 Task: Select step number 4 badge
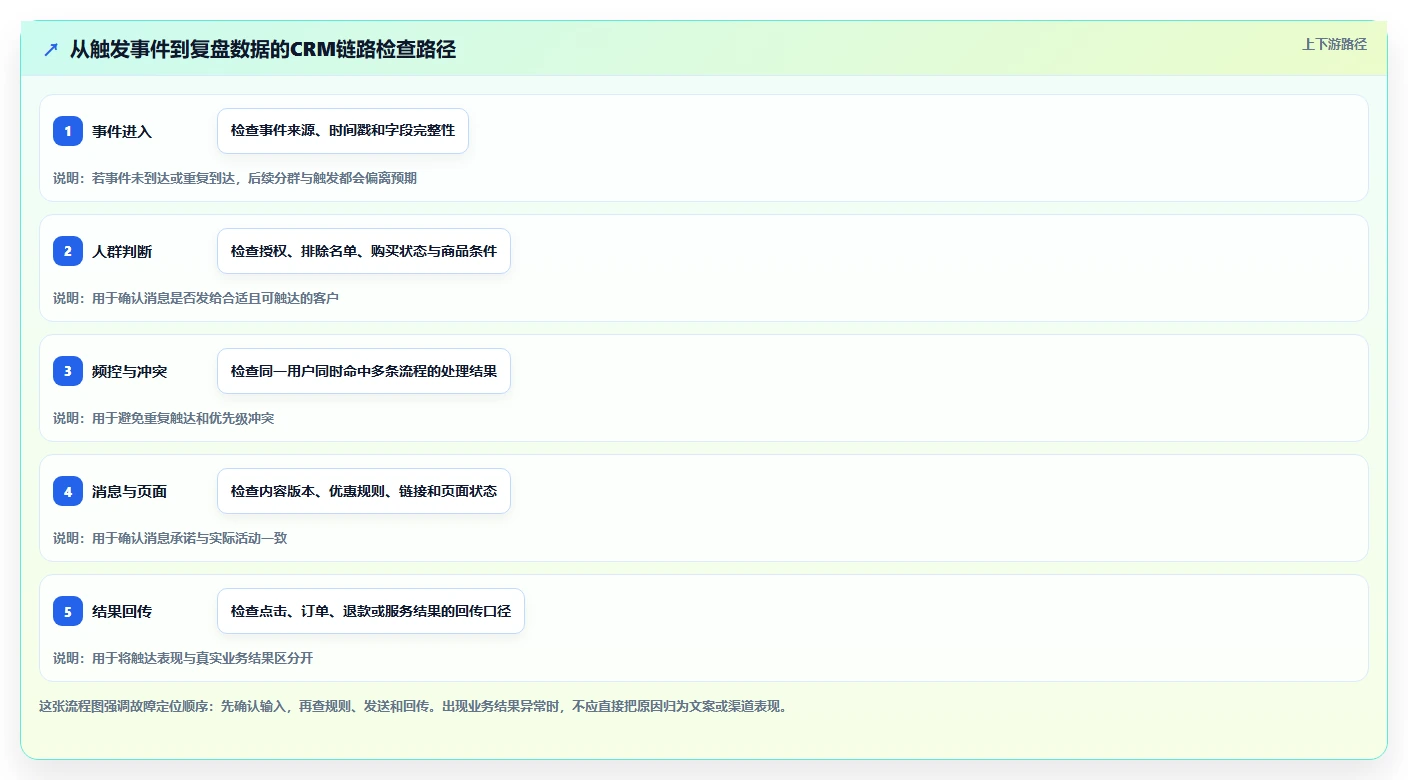coord(68,491)
